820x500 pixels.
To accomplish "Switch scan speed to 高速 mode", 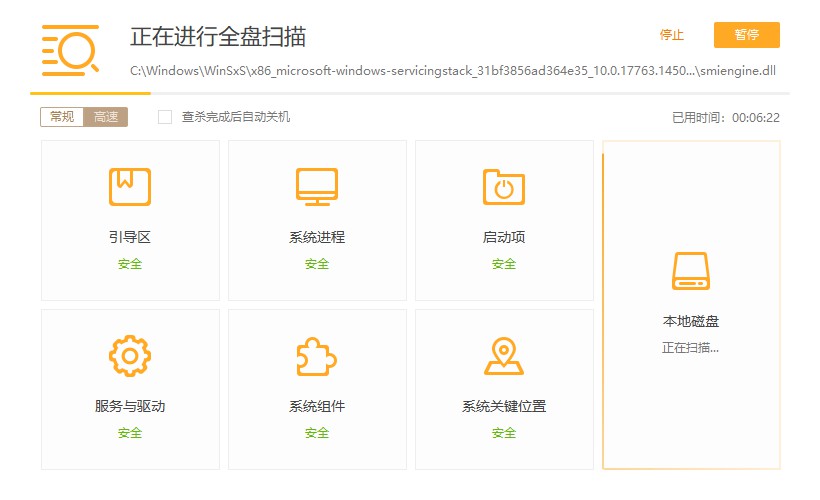I will click(105, 117).
